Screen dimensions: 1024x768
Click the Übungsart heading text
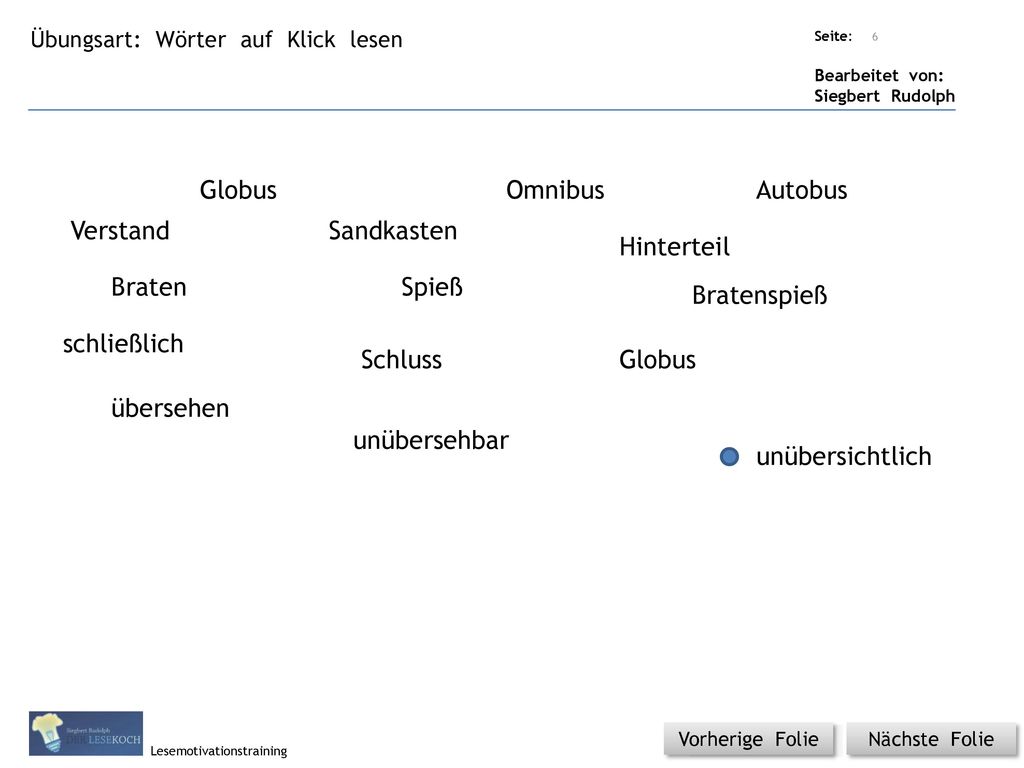(x=216, y=40)
